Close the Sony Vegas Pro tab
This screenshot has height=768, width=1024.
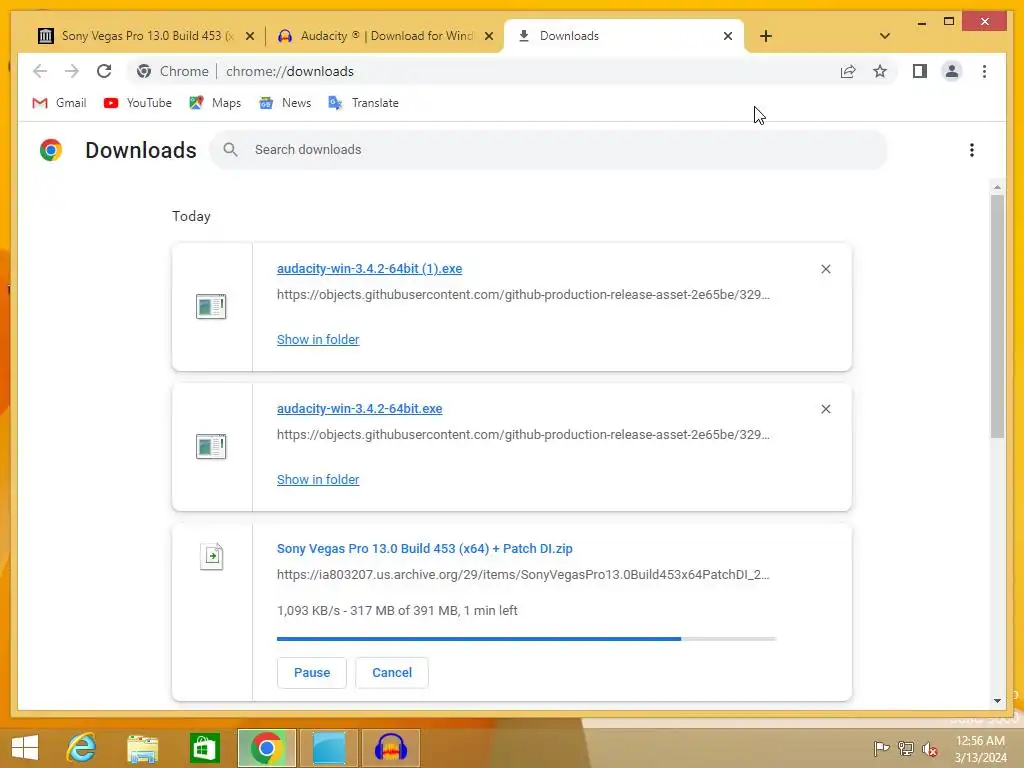tap(249, 36)
